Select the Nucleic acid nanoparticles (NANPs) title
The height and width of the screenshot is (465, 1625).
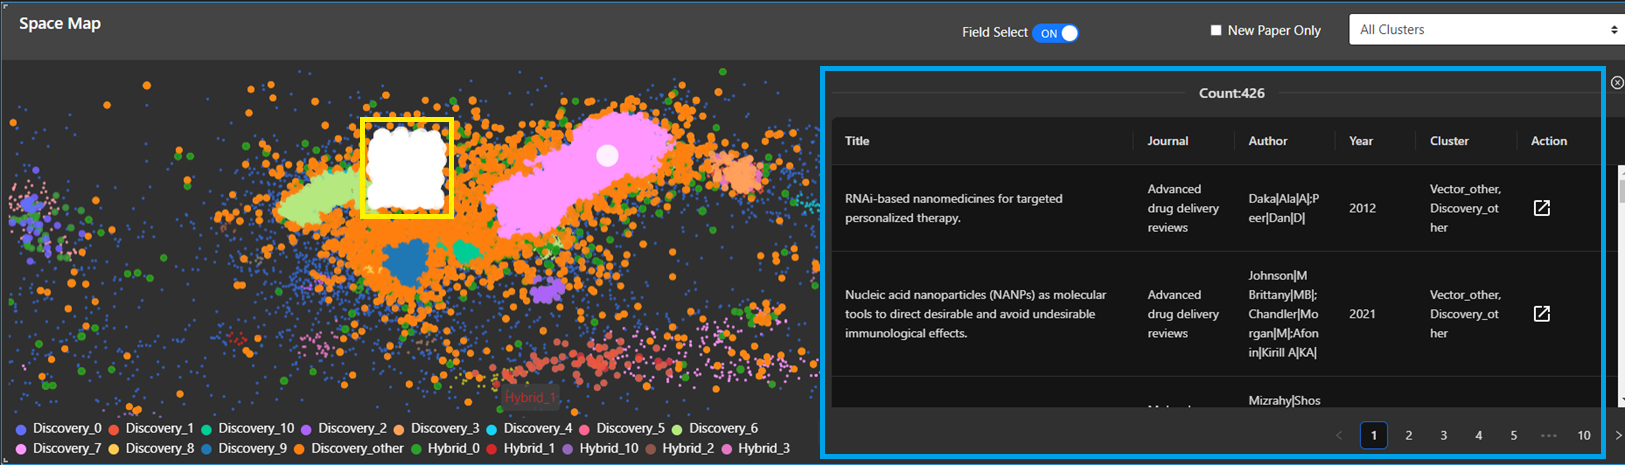pos(975,314)
